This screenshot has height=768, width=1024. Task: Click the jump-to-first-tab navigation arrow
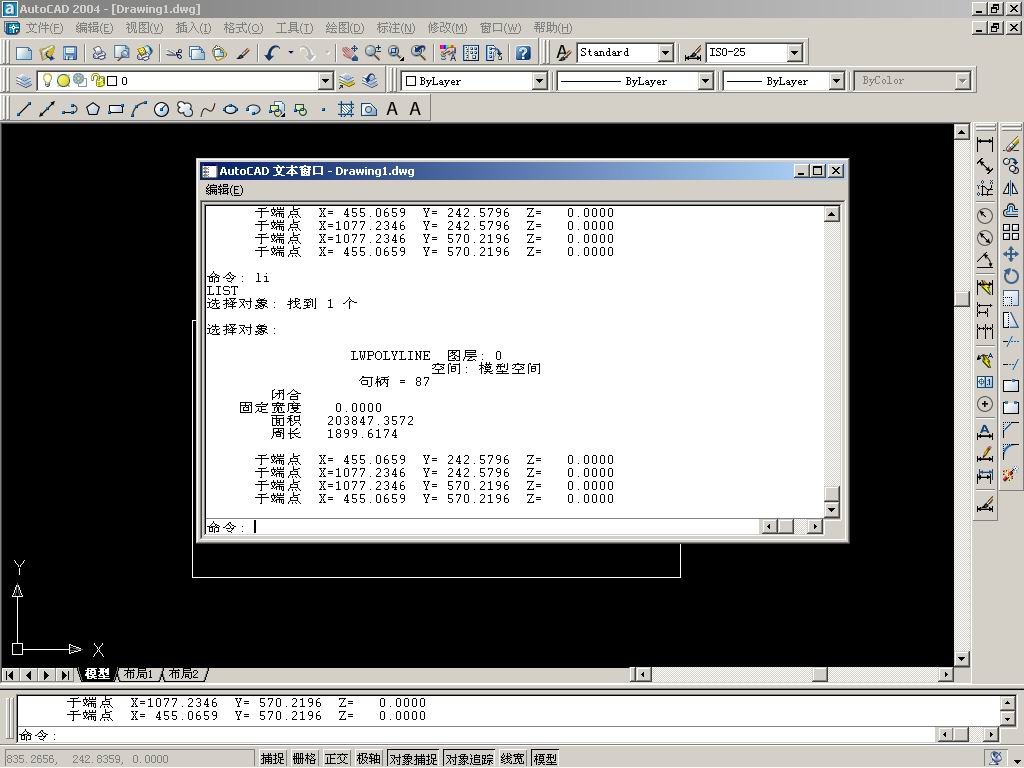10,675
